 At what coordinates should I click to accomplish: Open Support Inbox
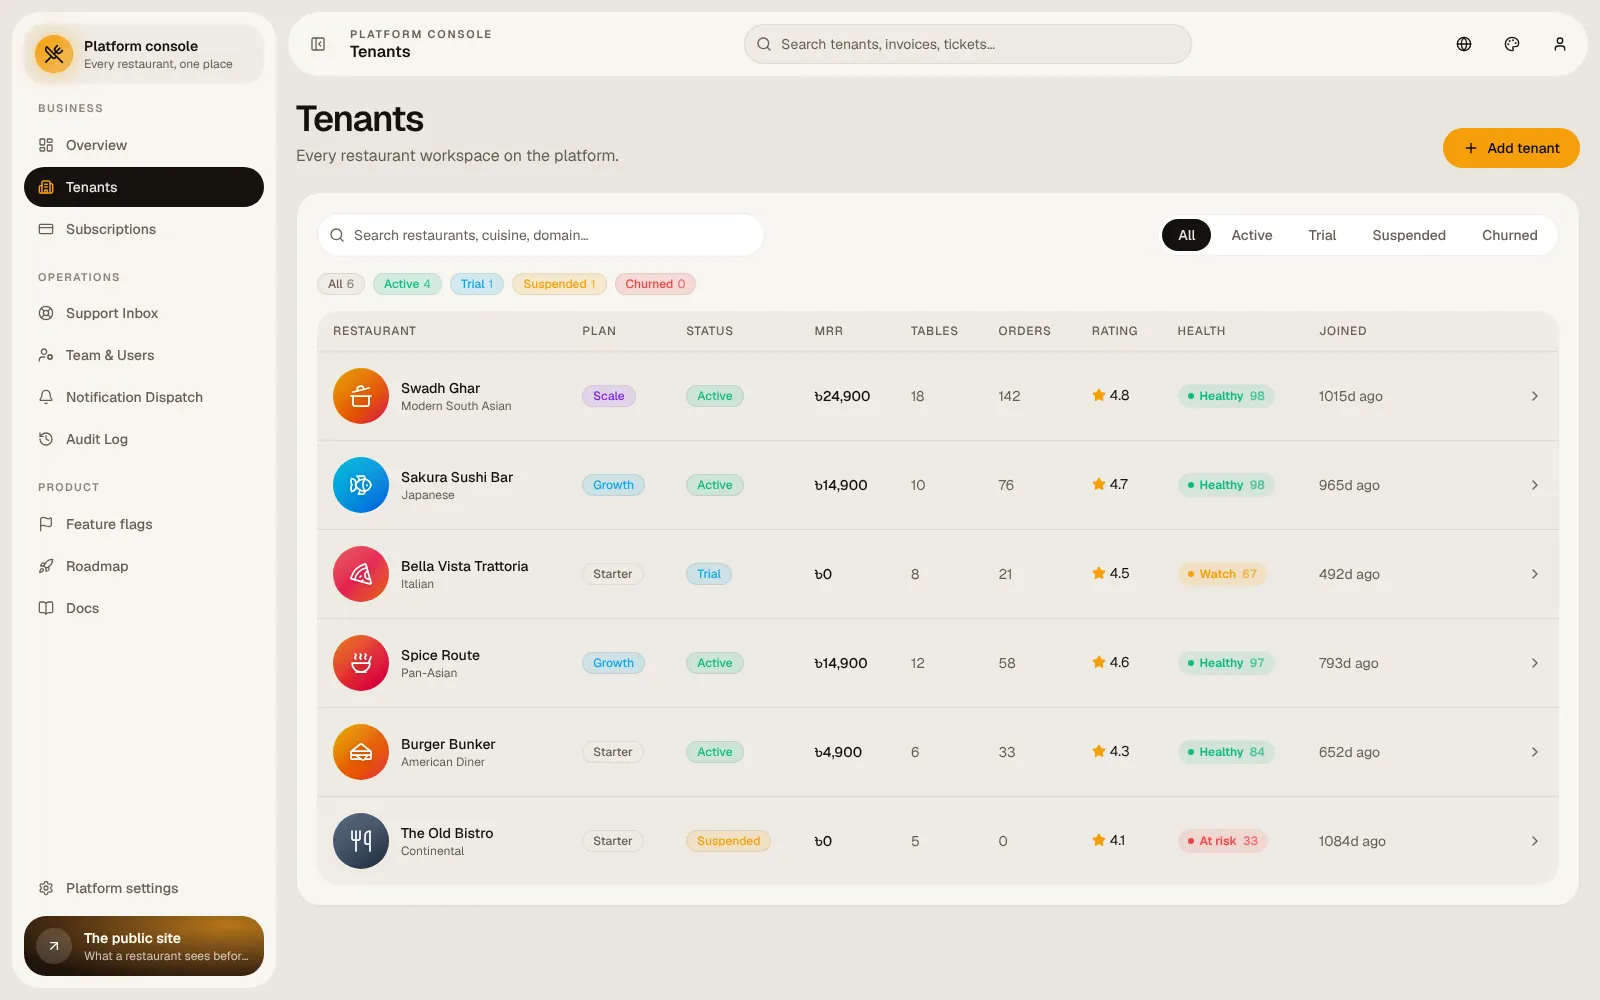(144, 313)
